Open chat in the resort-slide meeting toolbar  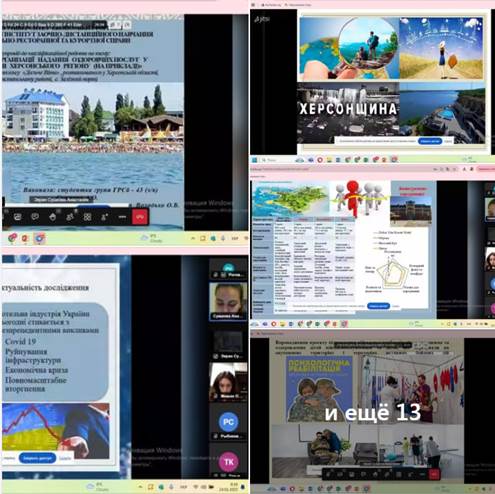point(35,217)
